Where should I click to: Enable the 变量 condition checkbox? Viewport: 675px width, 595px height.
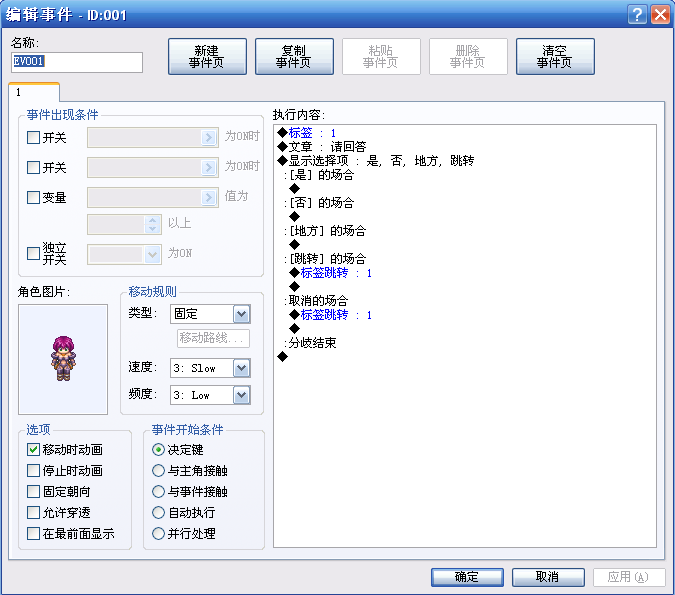(x=33, y=198)
